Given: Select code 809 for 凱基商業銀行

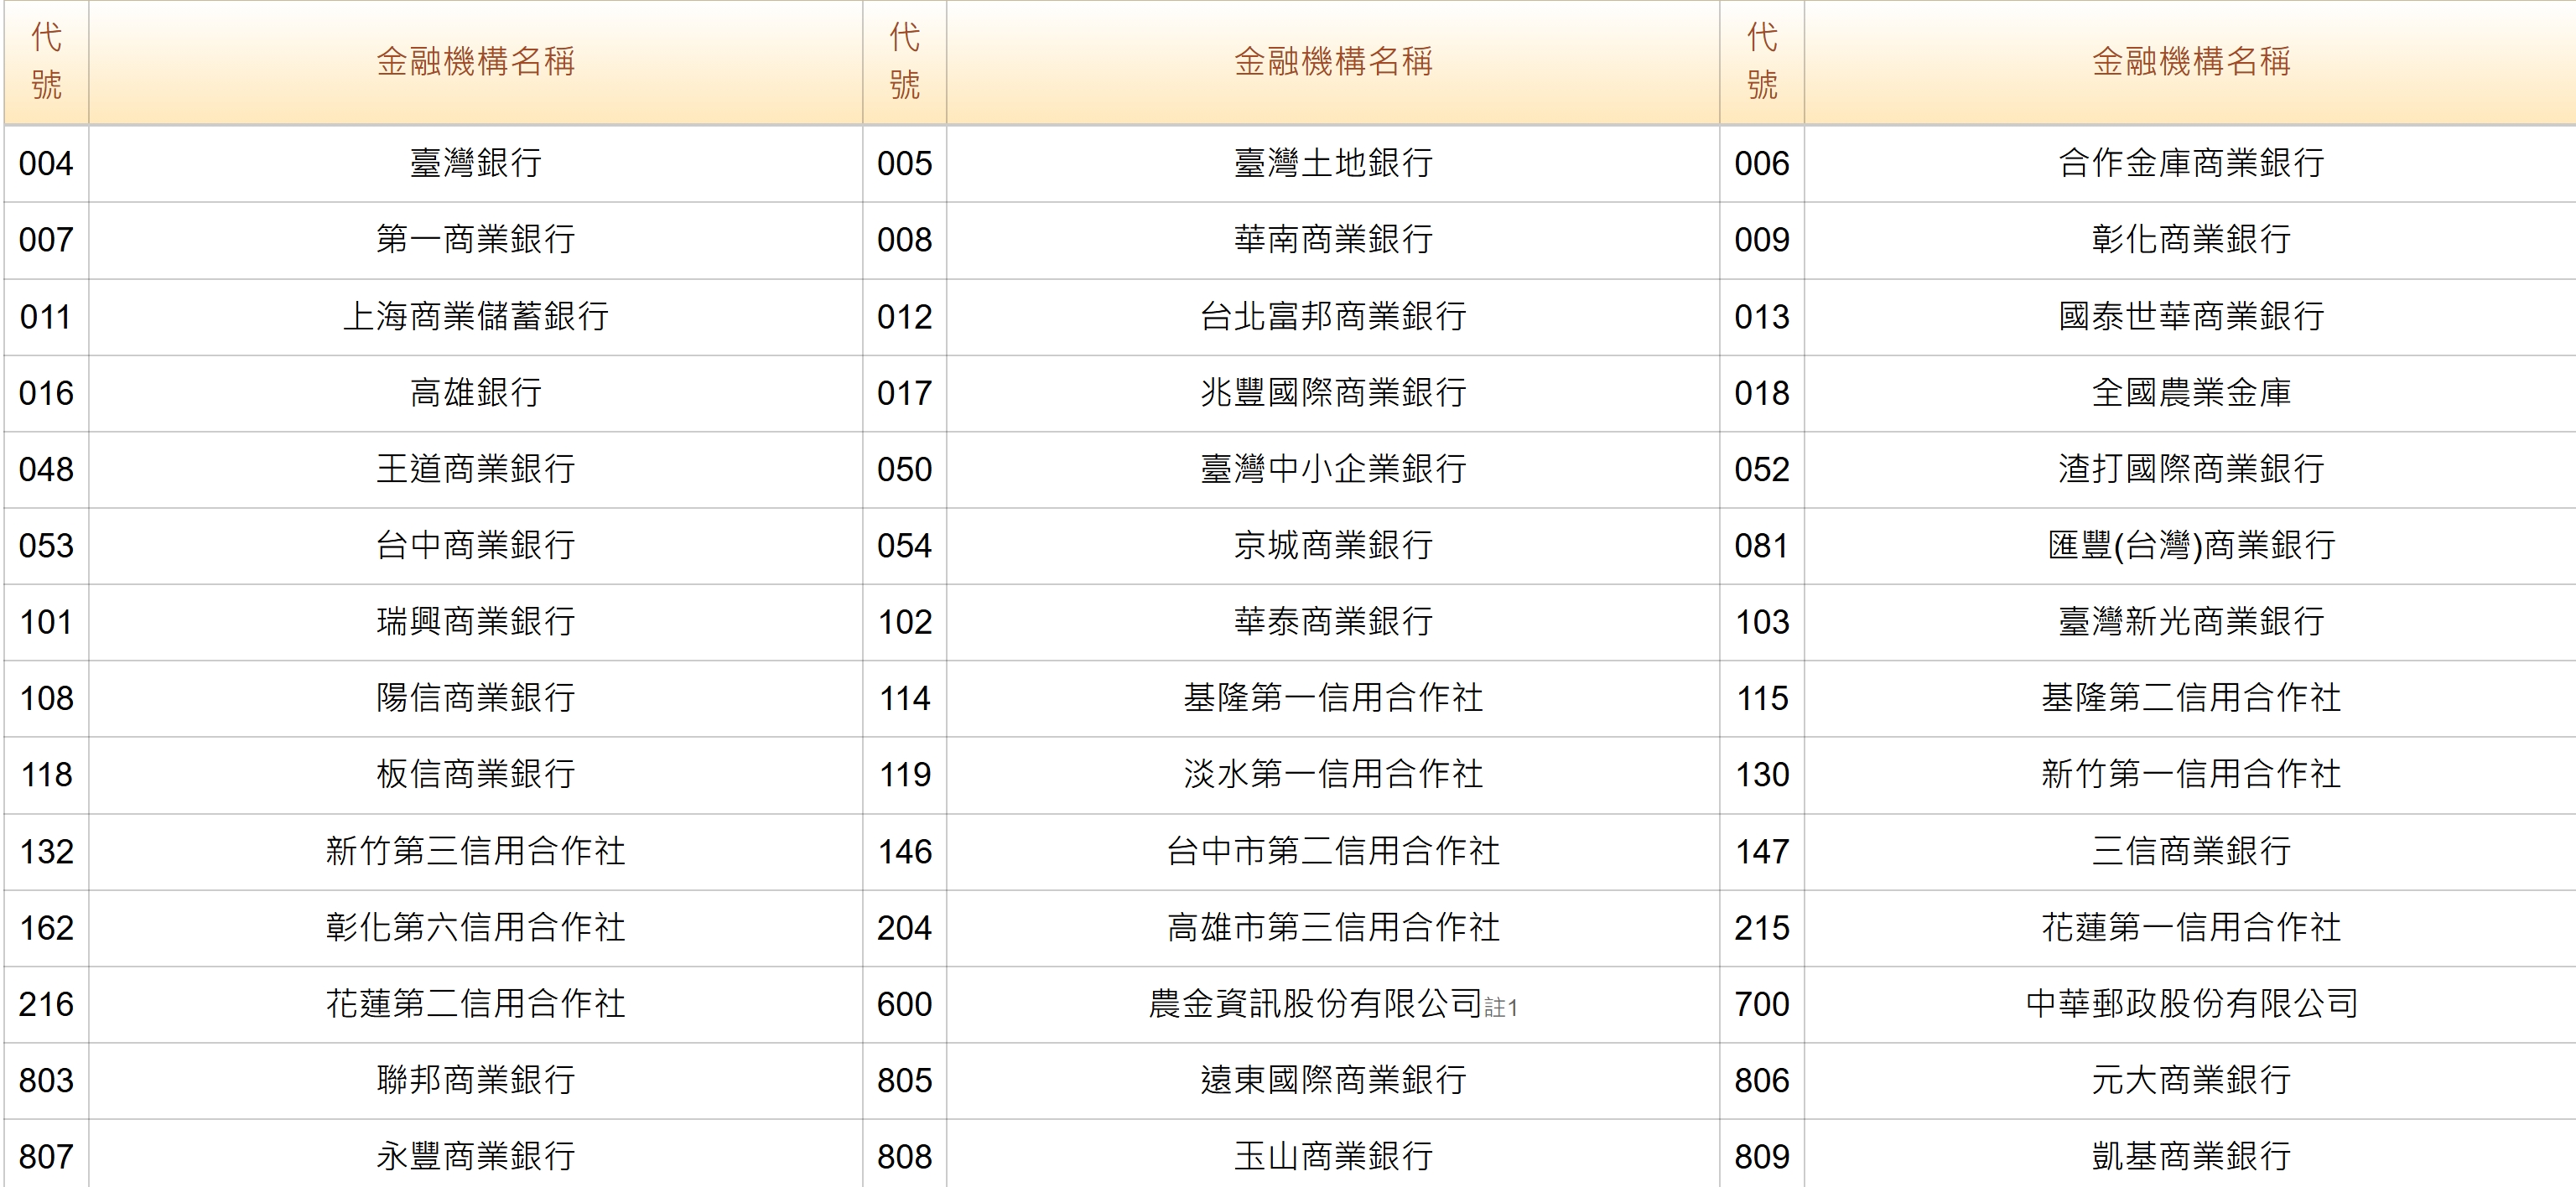Looking at the screenshot, I should click(x=1761, y=1157).
